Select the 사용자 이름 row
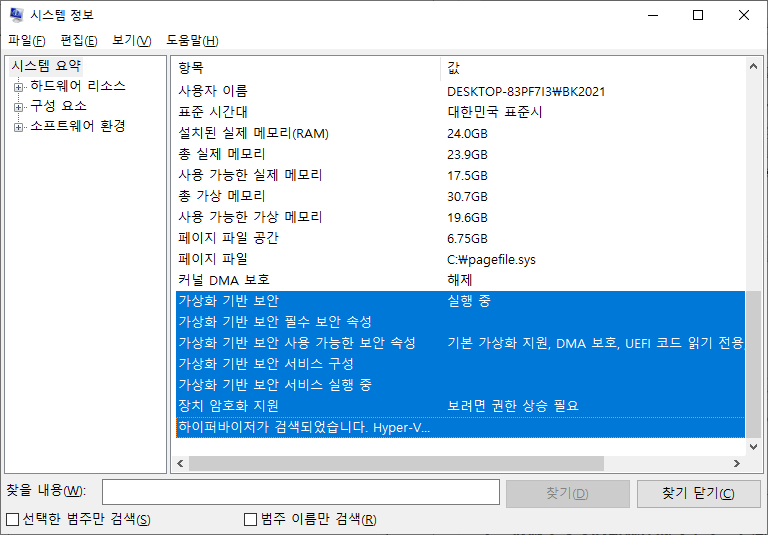 click(460, 91)
